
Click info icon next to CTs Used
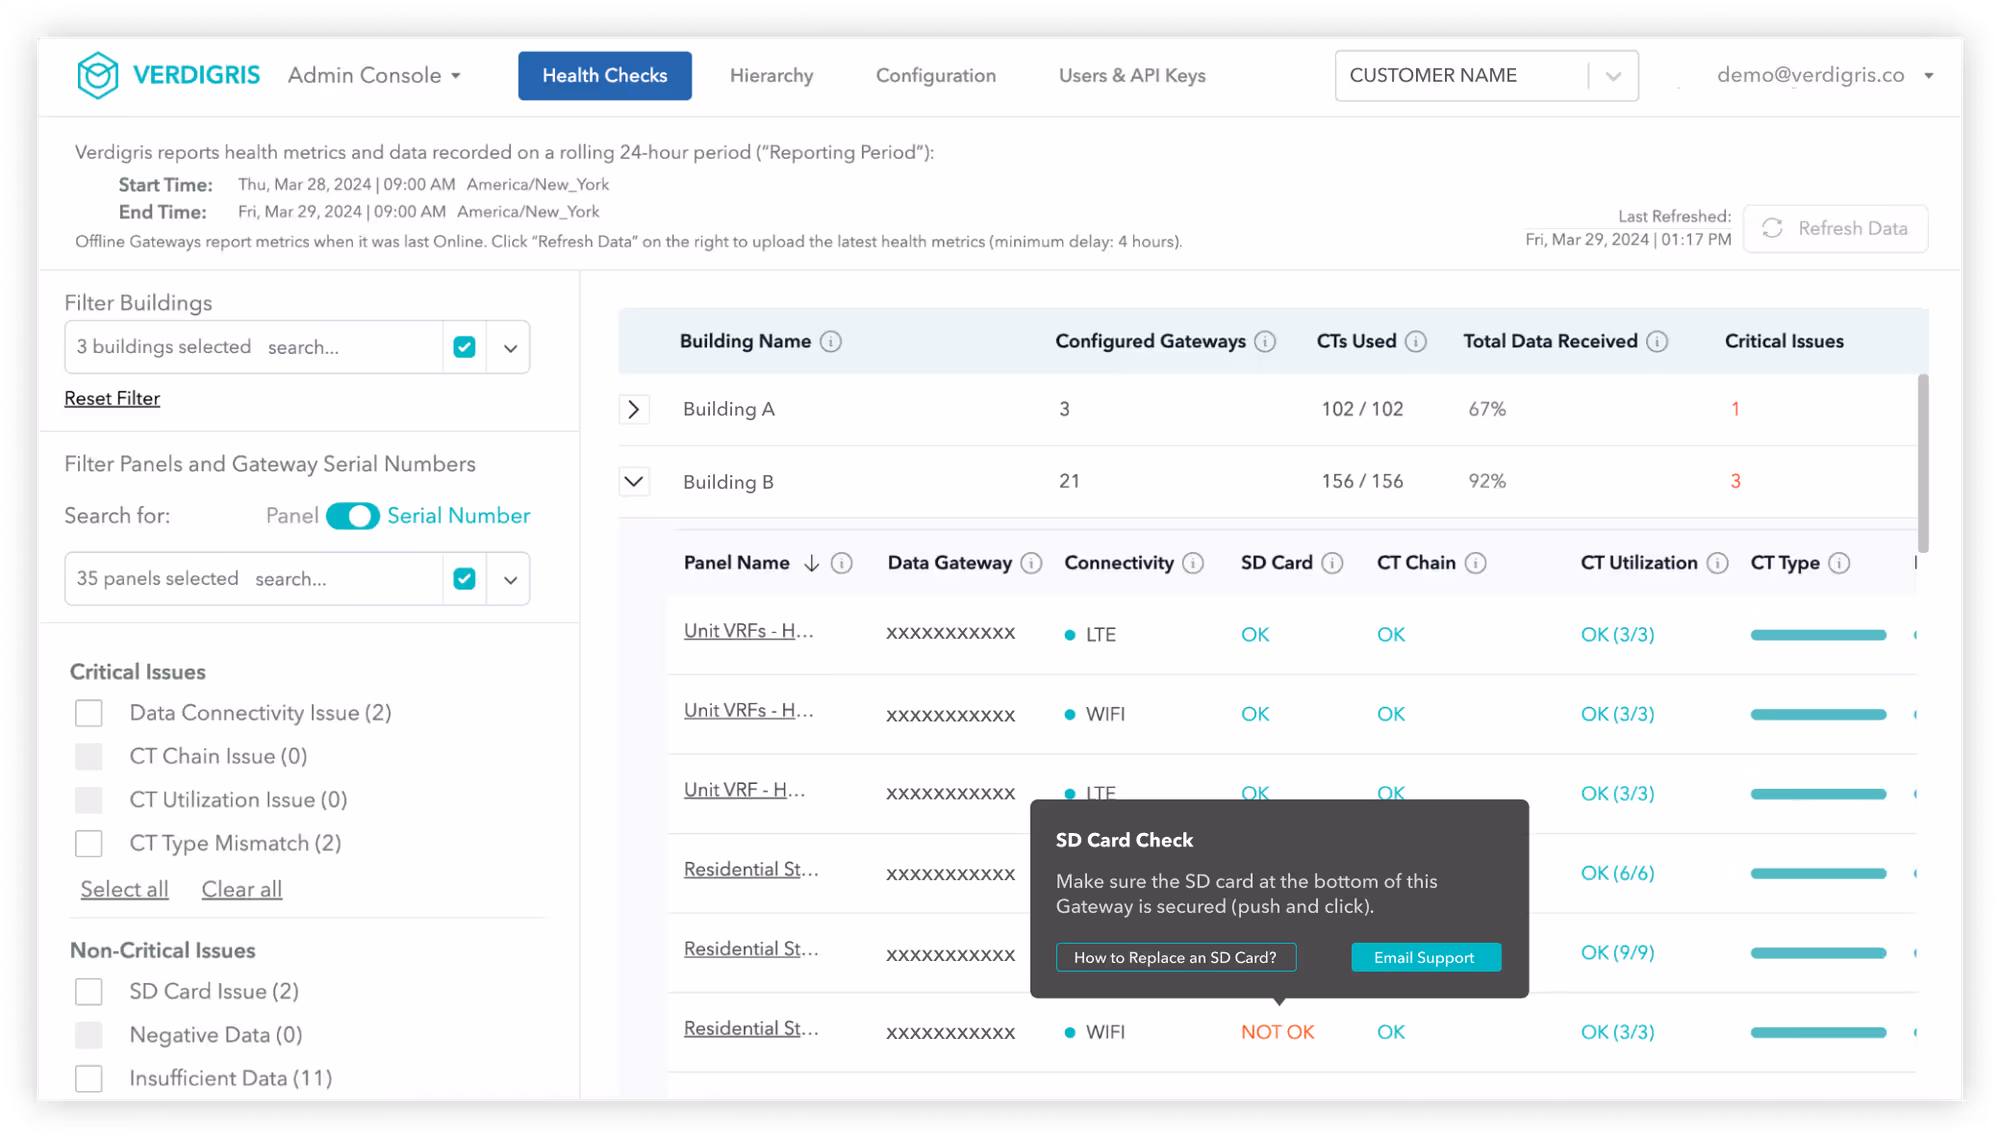coord(1415,342)
